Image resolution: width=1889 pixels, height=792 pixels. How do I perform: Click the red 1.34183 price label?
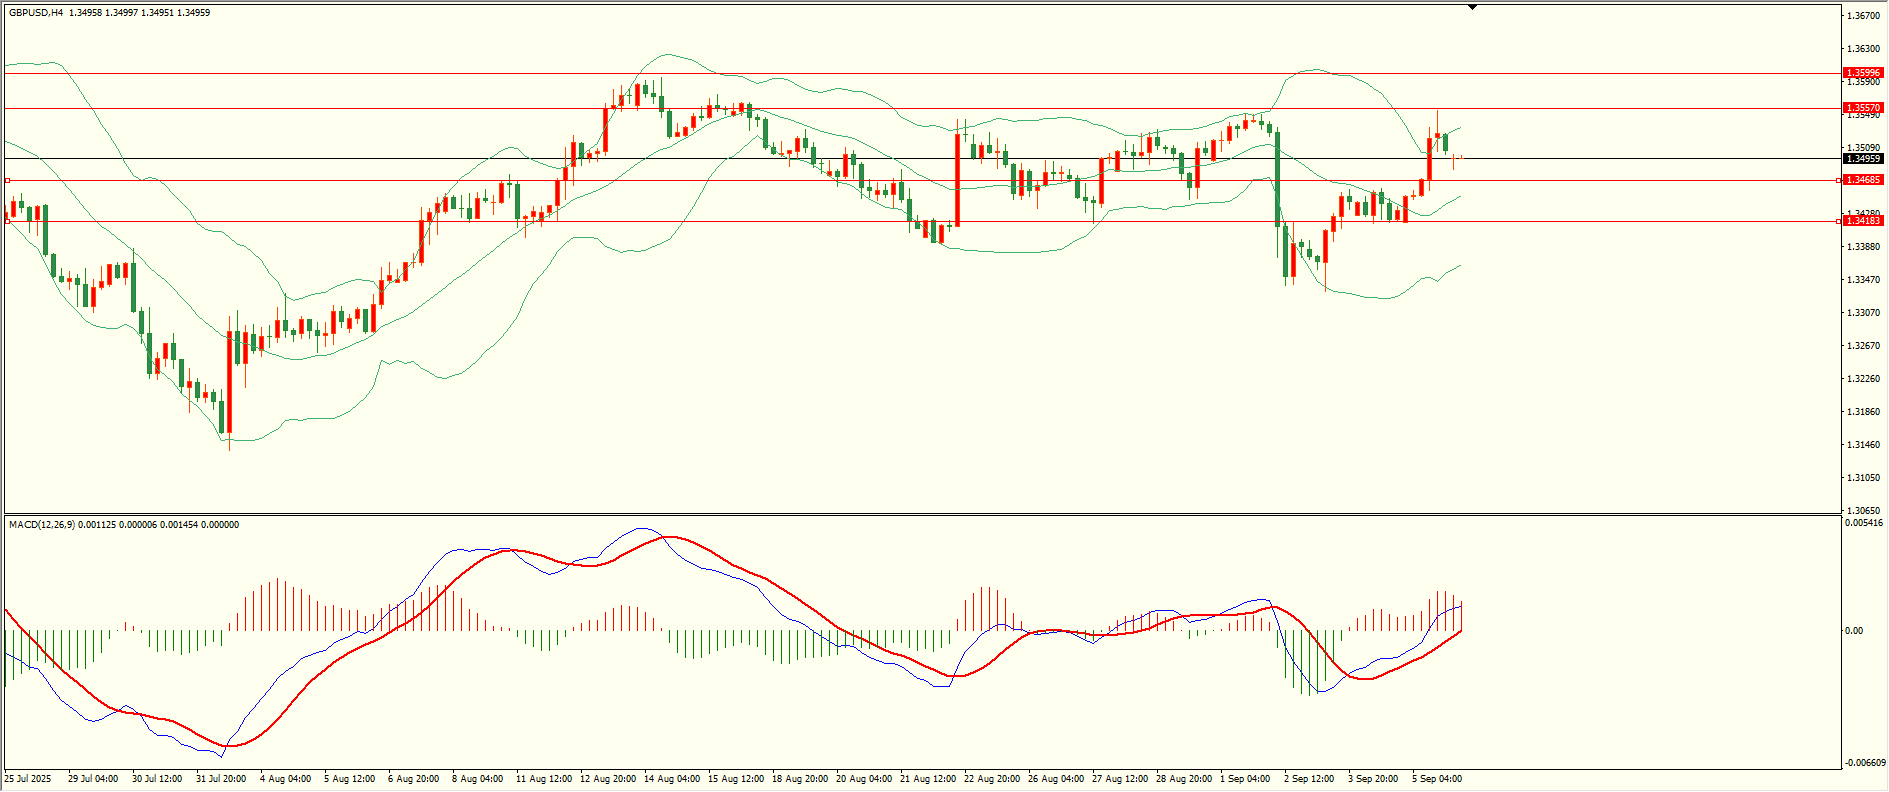1863,221
